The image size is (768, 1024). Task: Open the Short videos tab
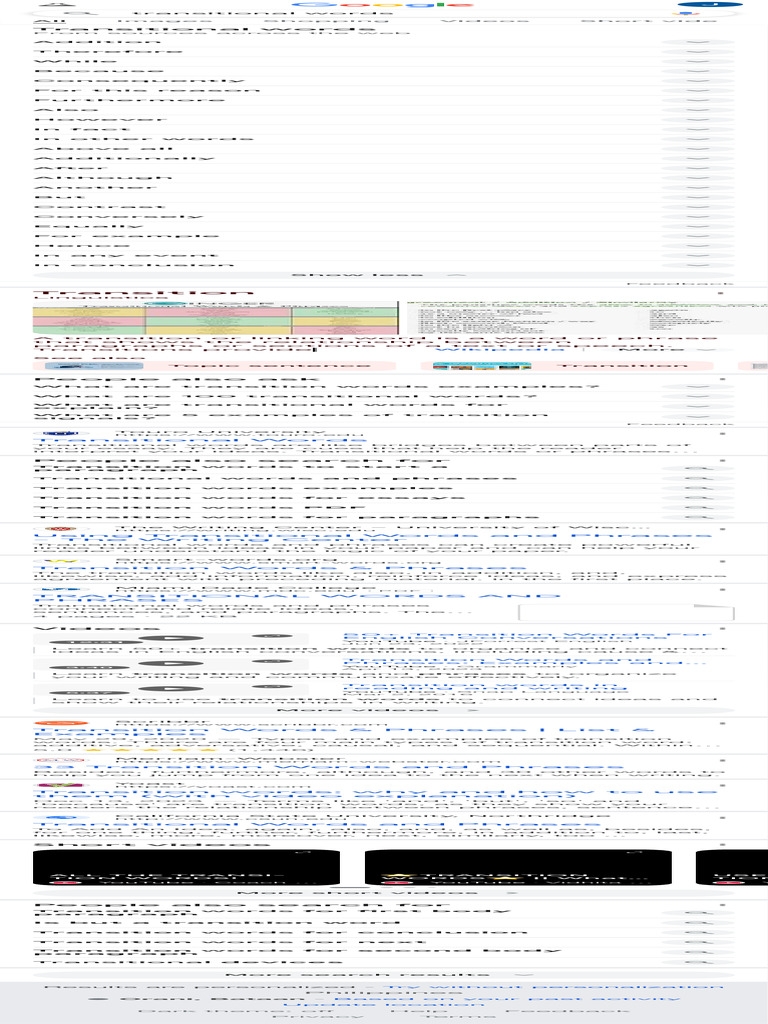(x=649, y=21)
